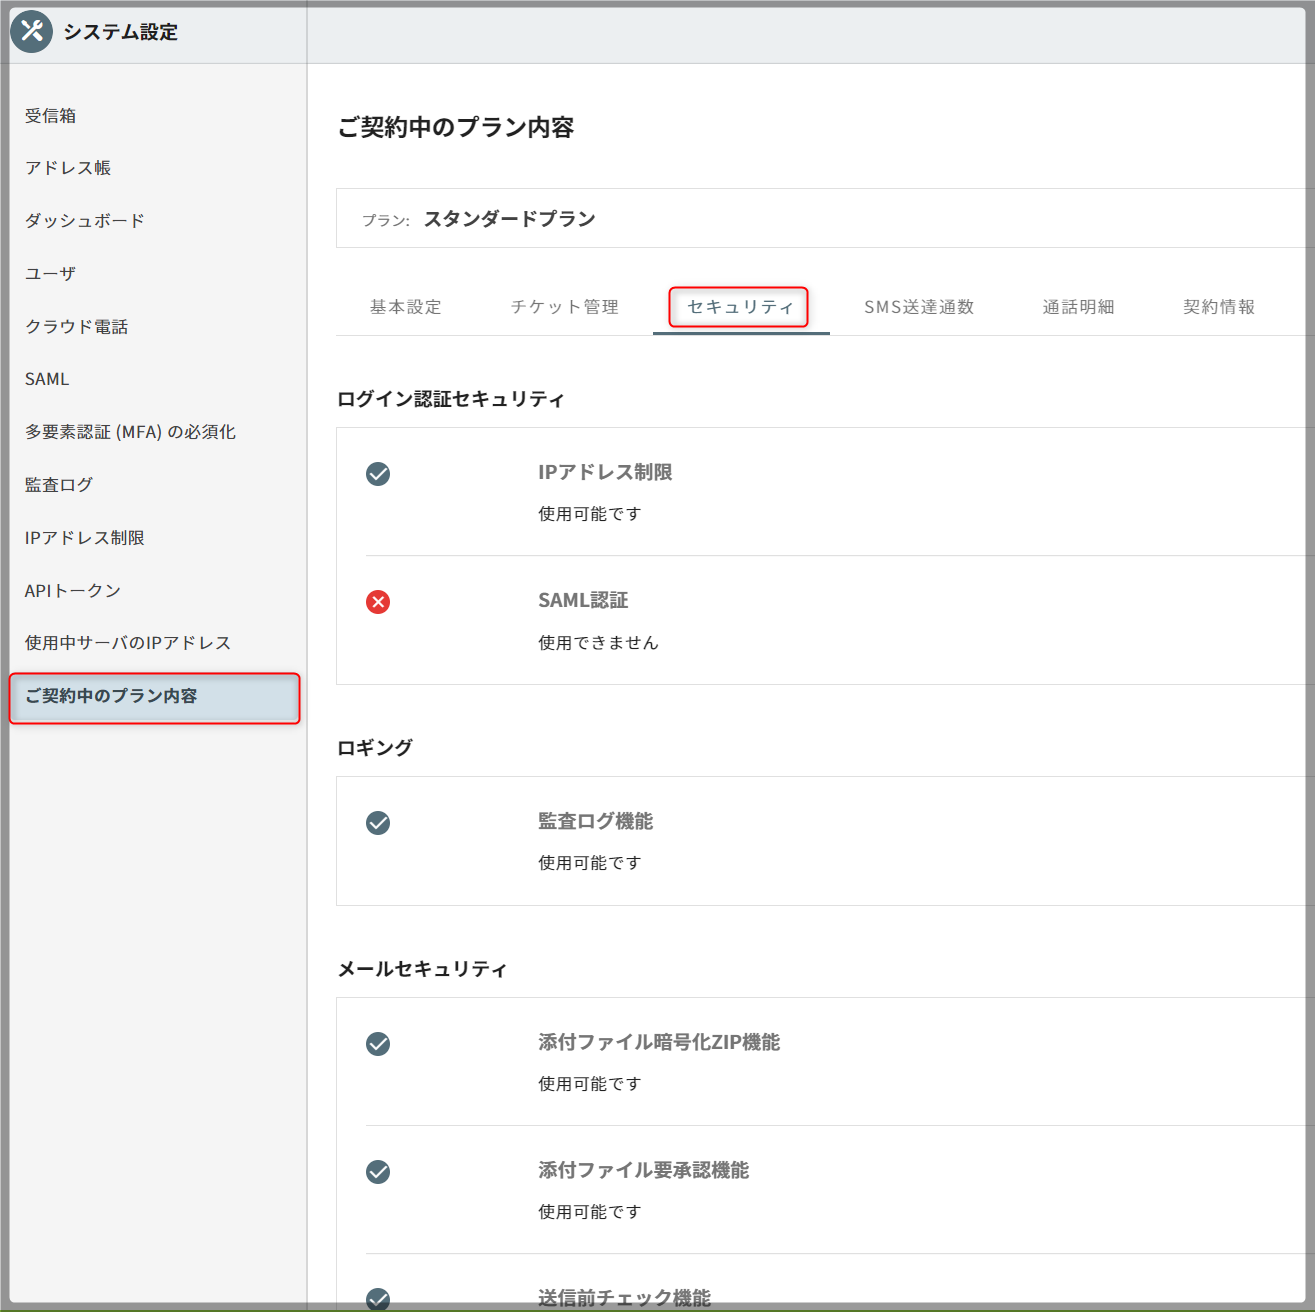Click the IP address restriction checkmark icon

(378, 474)
